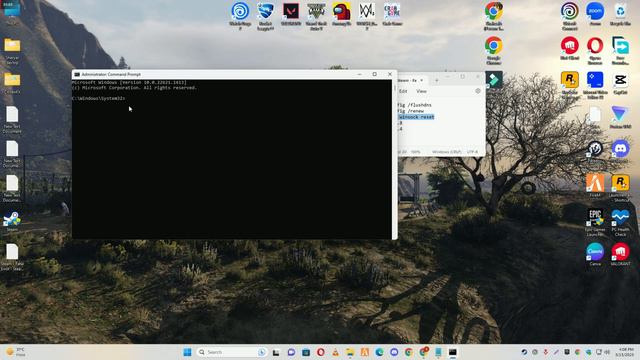Open Microsoft Edge from the taskbar
The height and width of the screenshot is (360, 640).
[x=379, y=352]
